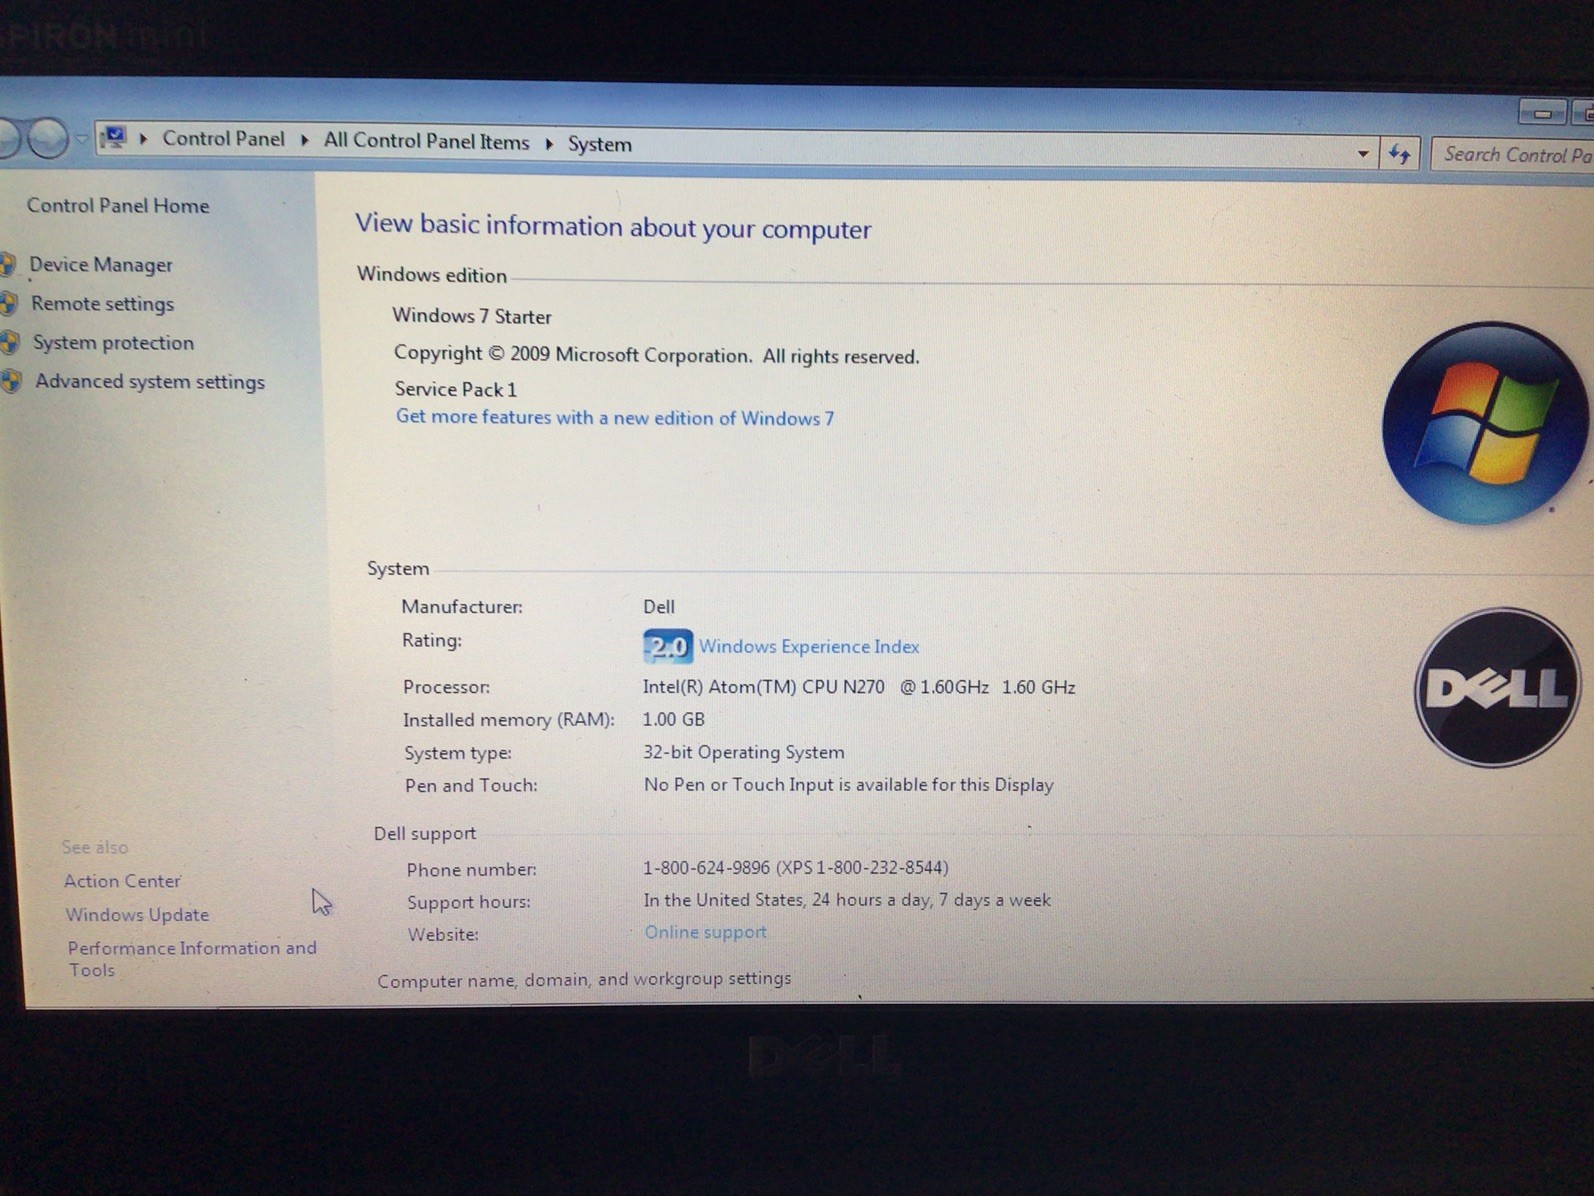1594x1196 pixels.
Task: Select Dell manufacturer value
Action: coord(659,607)
